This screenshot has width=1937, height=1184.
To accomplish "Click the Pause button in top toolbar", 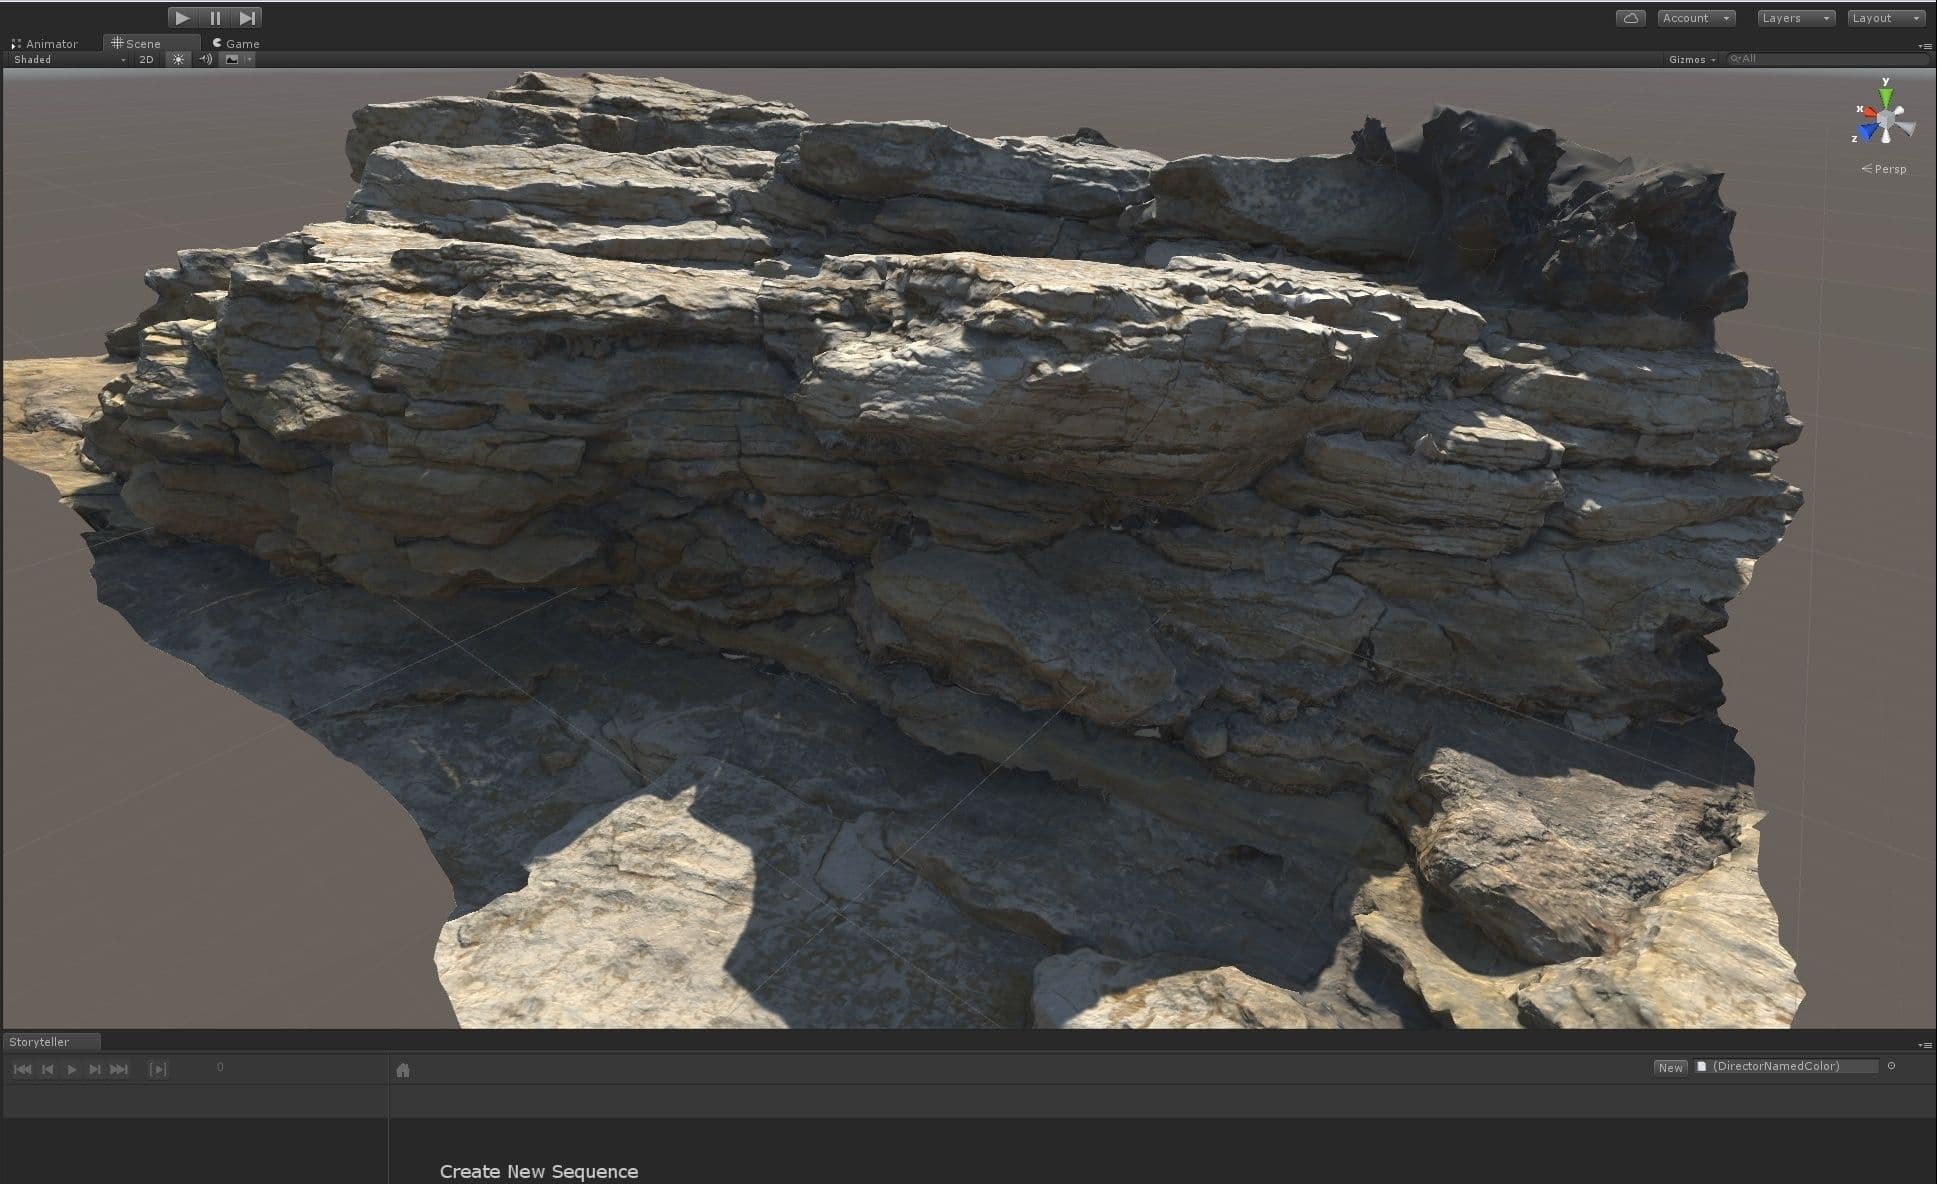I will click(215, 18).
